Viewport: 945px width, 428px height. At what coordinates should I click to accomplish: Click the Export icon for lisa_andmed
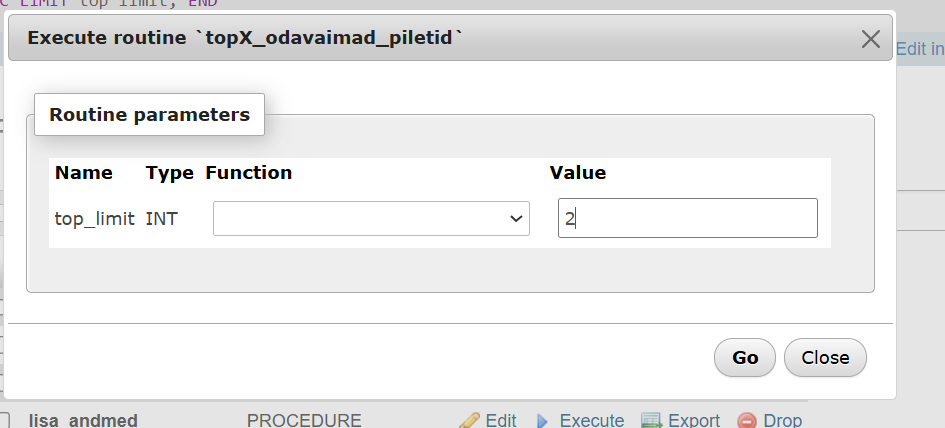[652, 420]
